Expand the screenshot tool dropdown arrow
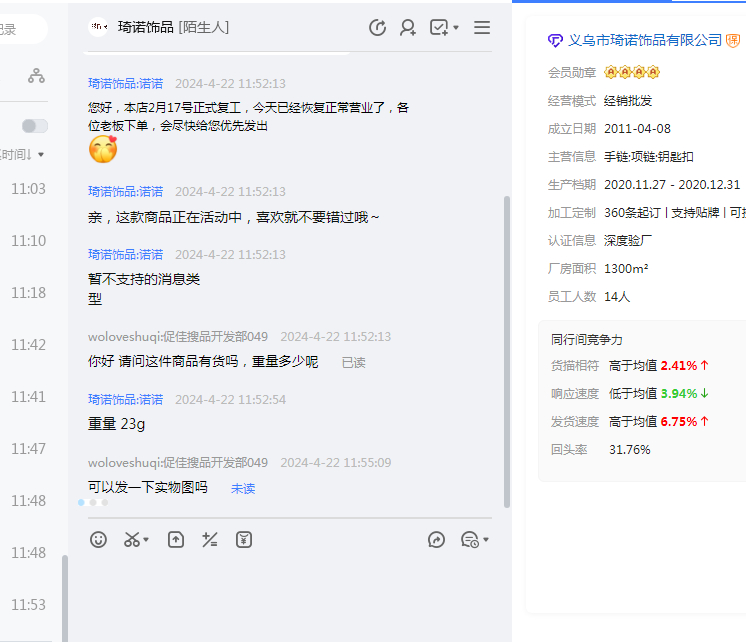The image size is (746, 642). (146, 541)
